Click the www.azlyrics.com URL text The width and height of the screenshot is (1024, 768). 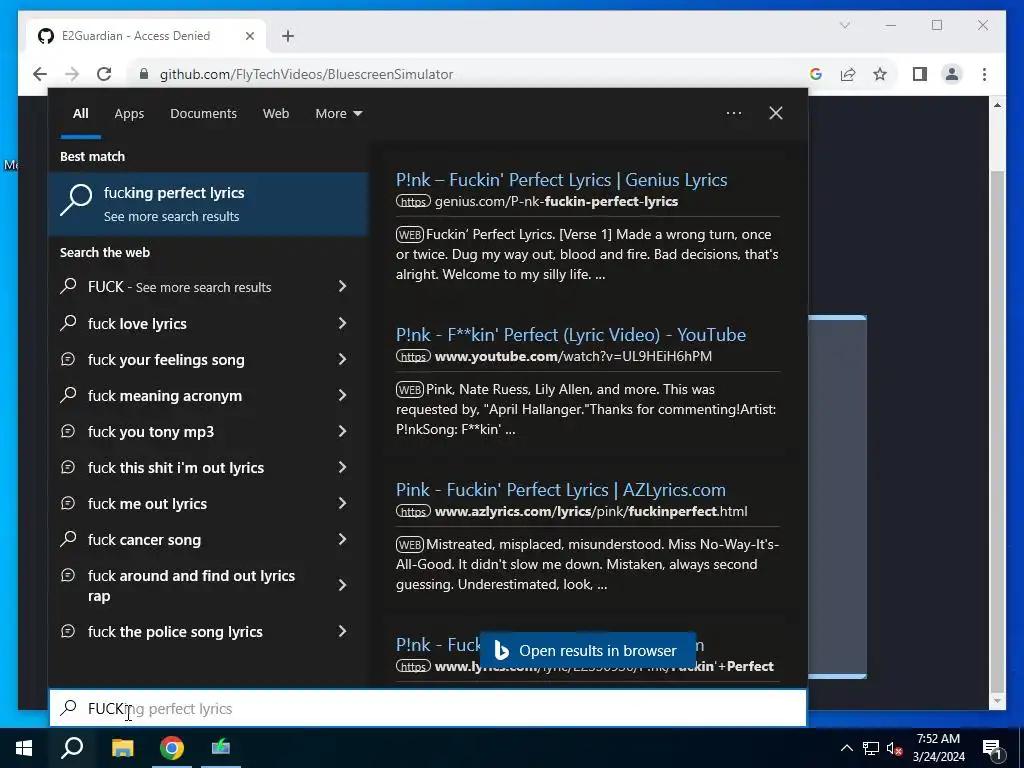click(x=591, y=511)
